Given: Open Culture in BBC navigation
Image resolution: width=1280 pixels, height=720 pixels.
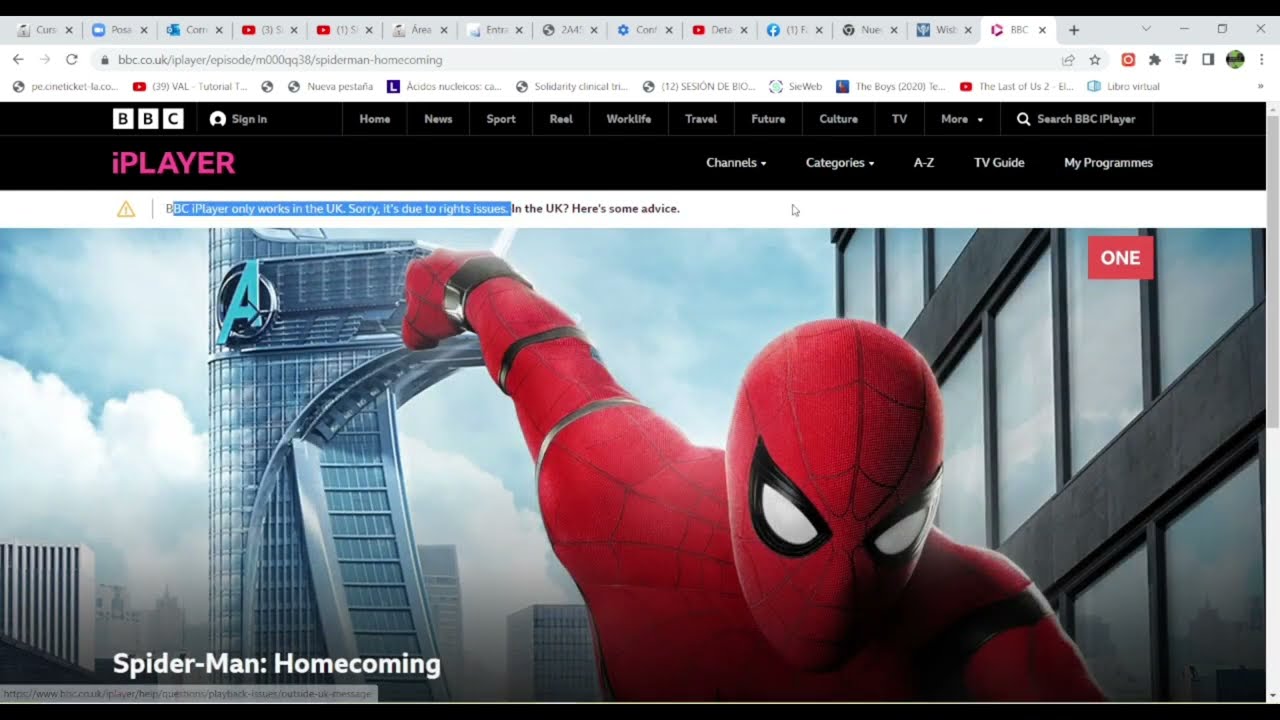Looking at the screenshot, I should (x=838, y=119).
